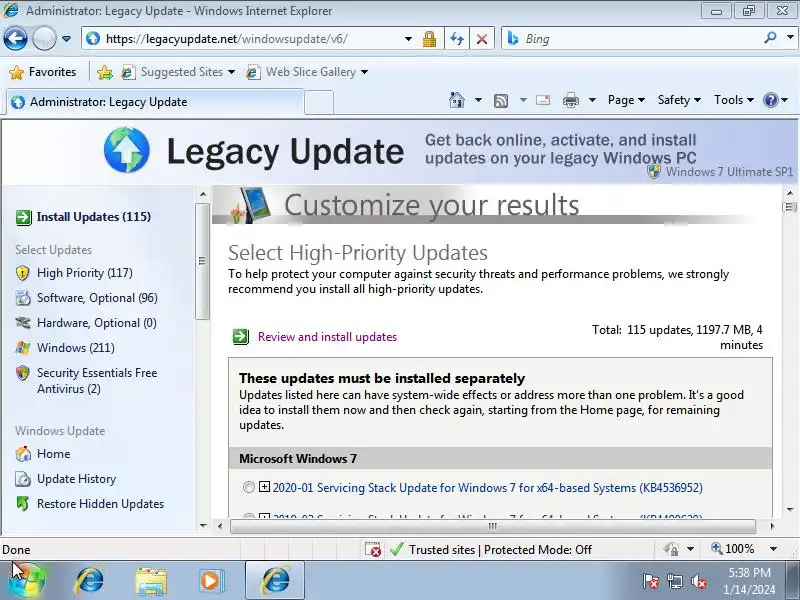Open Windows Explorer from the taskbar
Viewport: 800px width, 600px height.
(151, 581)
